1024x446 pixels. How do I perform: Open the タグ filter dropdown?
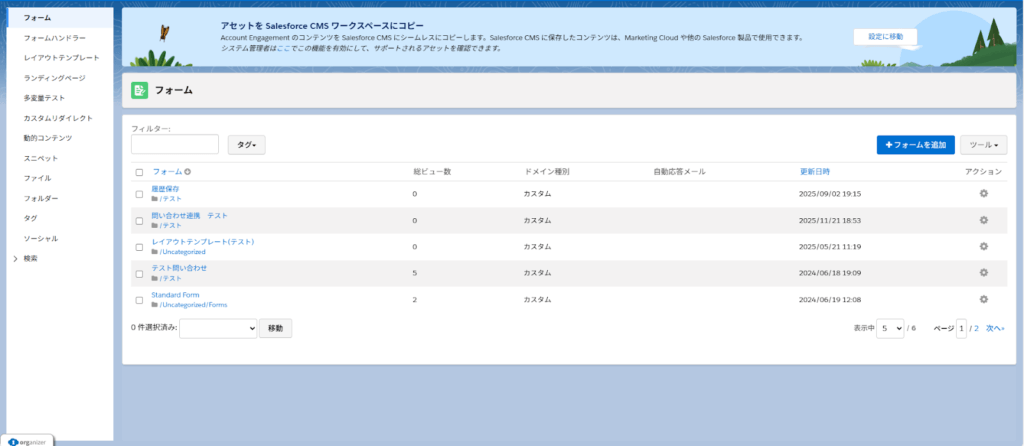point(247,145)
